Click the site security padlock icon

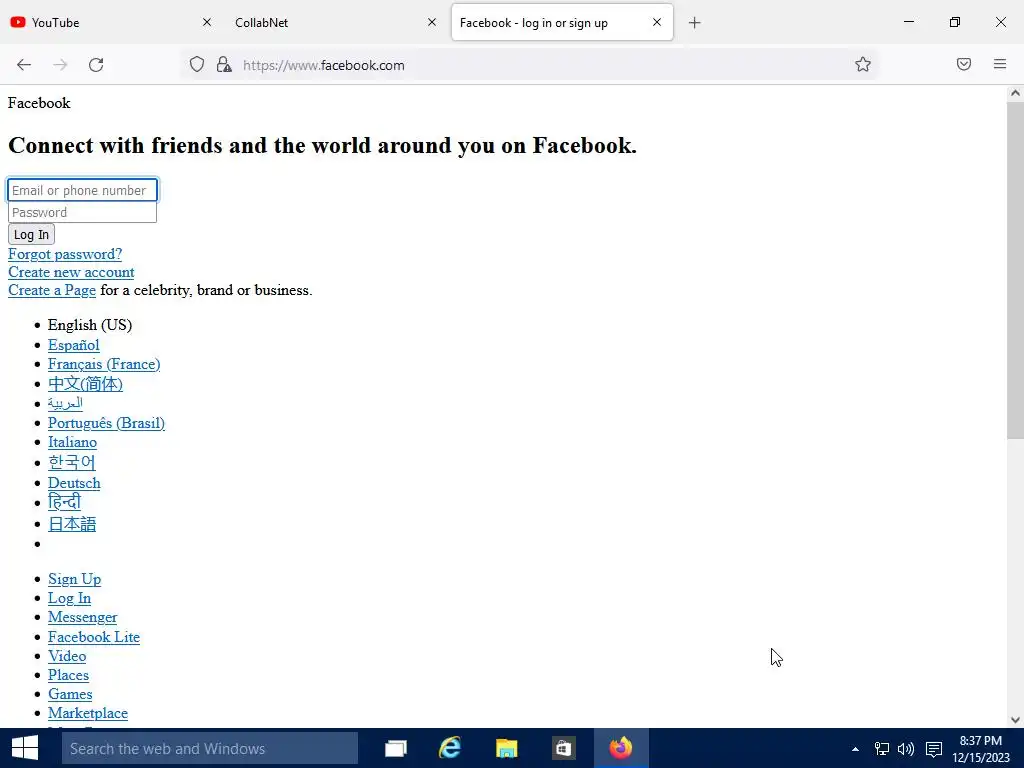(224, 64)
